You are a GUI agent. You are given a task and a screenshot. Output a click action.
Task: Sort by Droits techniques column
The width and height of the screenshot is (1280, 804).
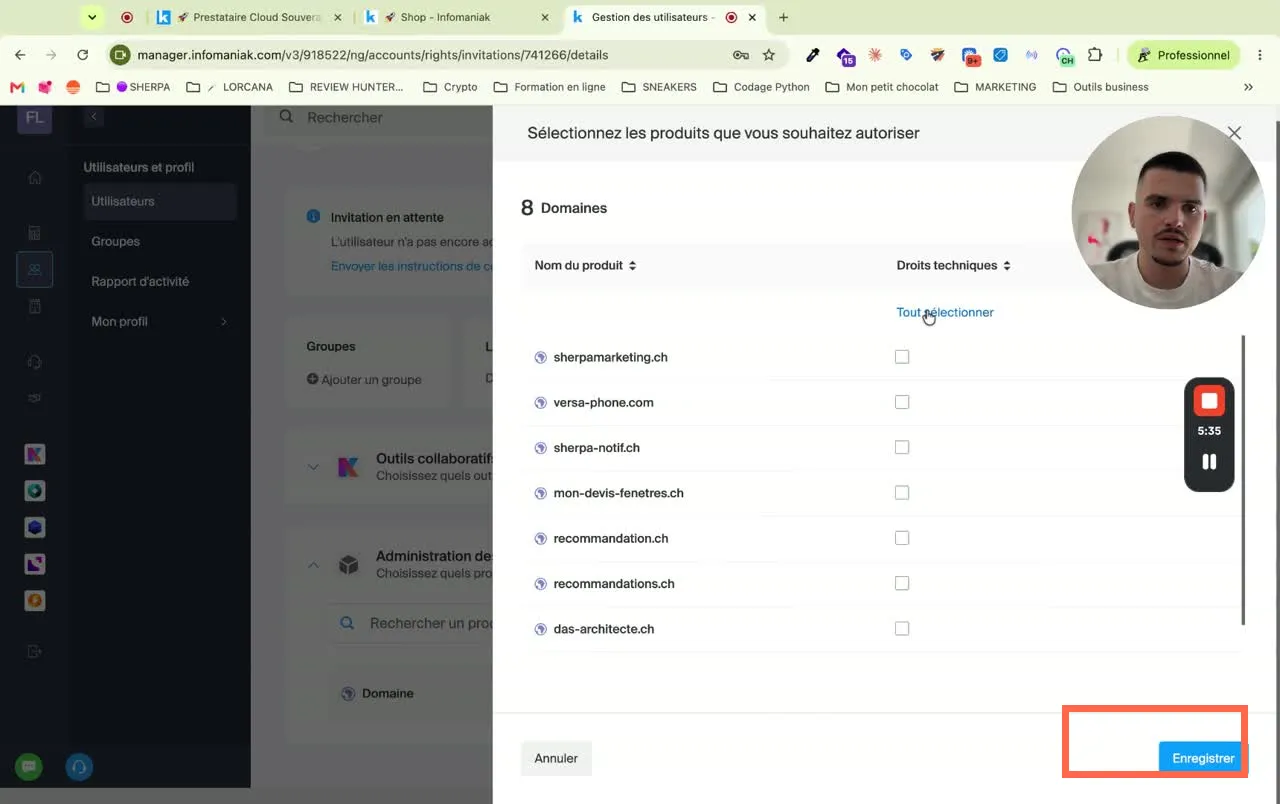(953, 265)
